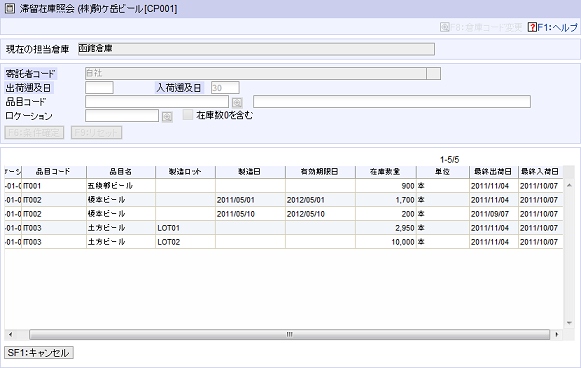Select the LOT01 lot cell
The width and height of the screenshot is (581, 368).
[x=185, y=228]
